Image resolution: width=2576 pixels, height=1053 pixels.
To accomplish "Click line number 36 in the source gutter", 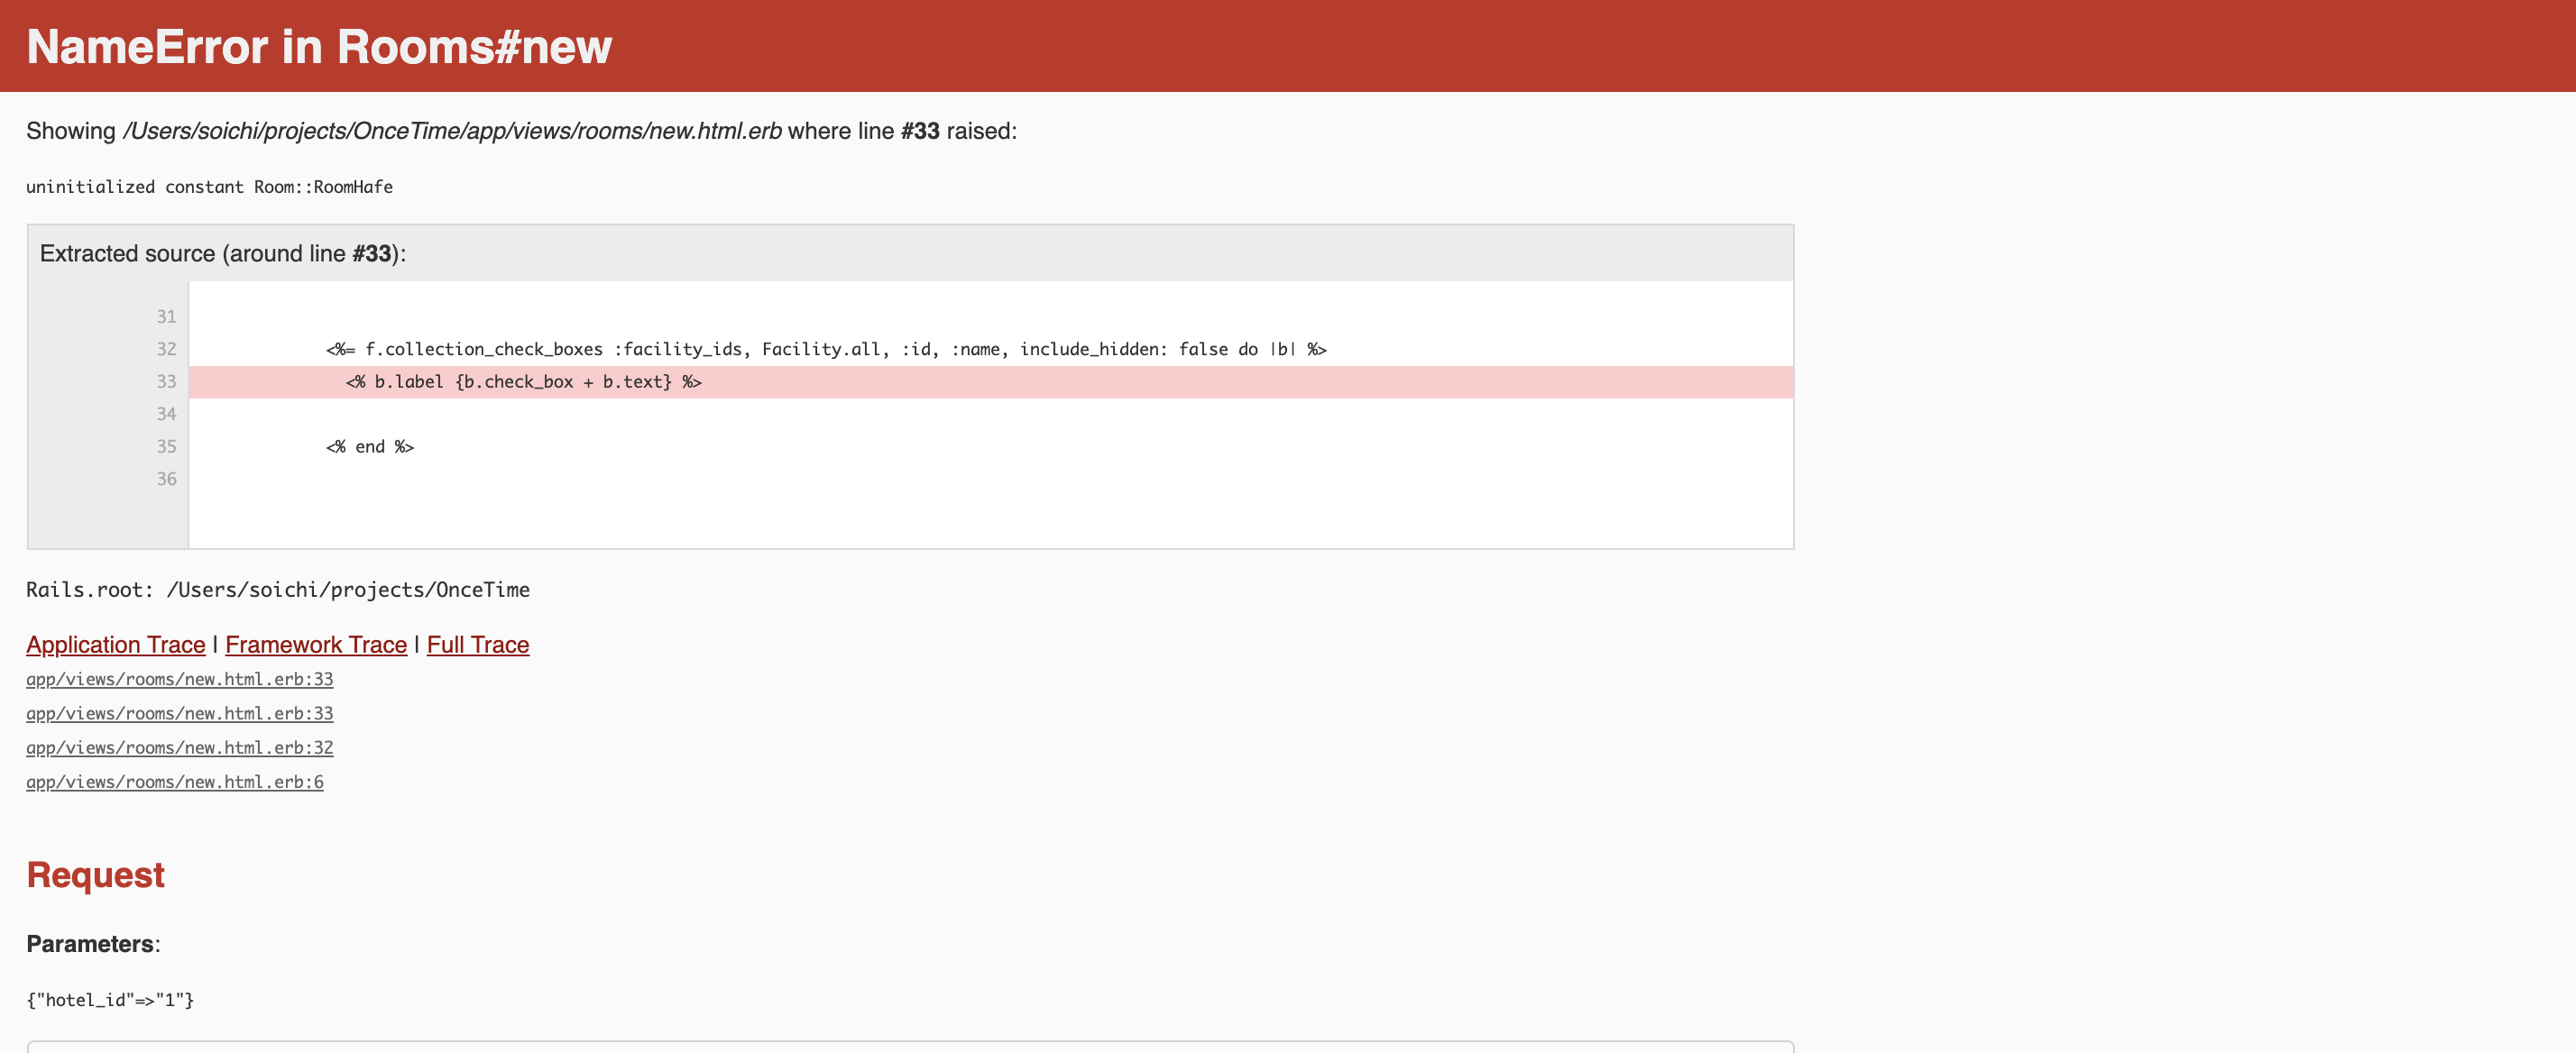I will (x=166, y=479).
